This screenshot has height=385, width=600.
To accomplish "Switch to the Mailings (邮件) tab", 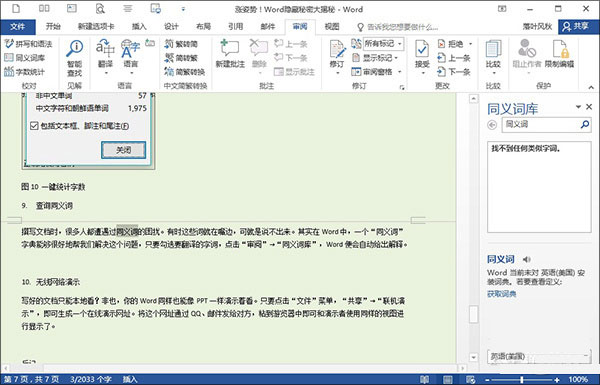I will (267, 26).
